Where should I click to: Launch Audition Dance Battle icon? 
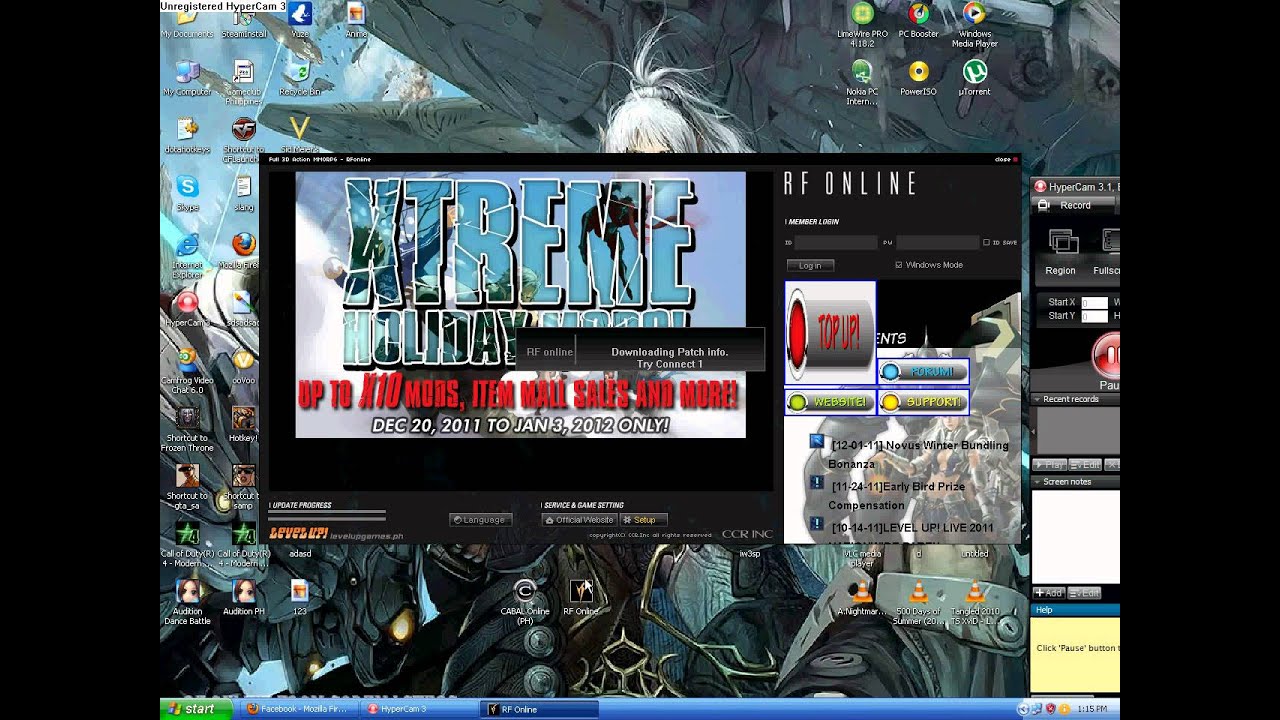pos(187,602)
